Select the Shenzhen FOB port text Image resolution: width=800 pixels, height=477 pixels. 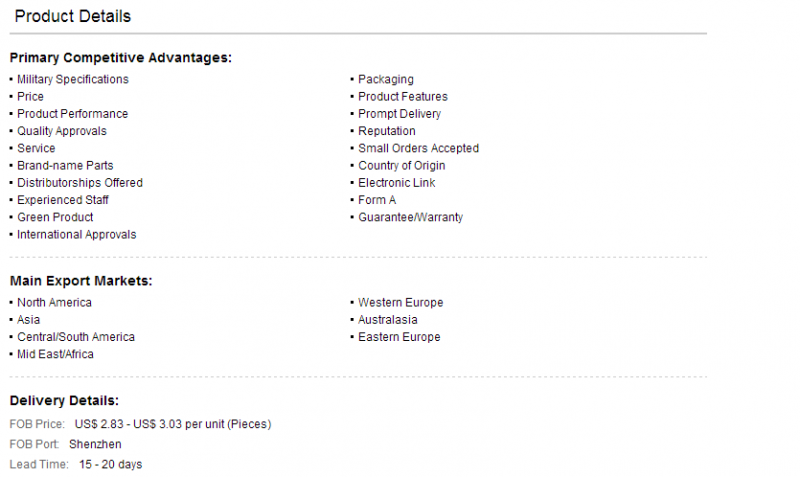point(95,444)
